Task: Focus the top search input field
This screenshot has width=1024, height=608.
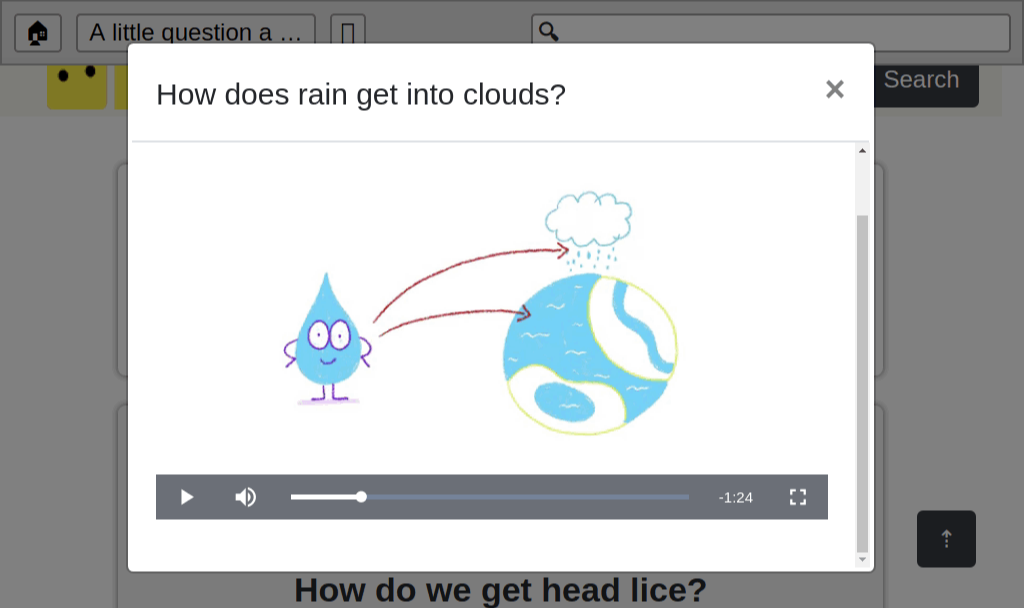Action: click(780, 33)
